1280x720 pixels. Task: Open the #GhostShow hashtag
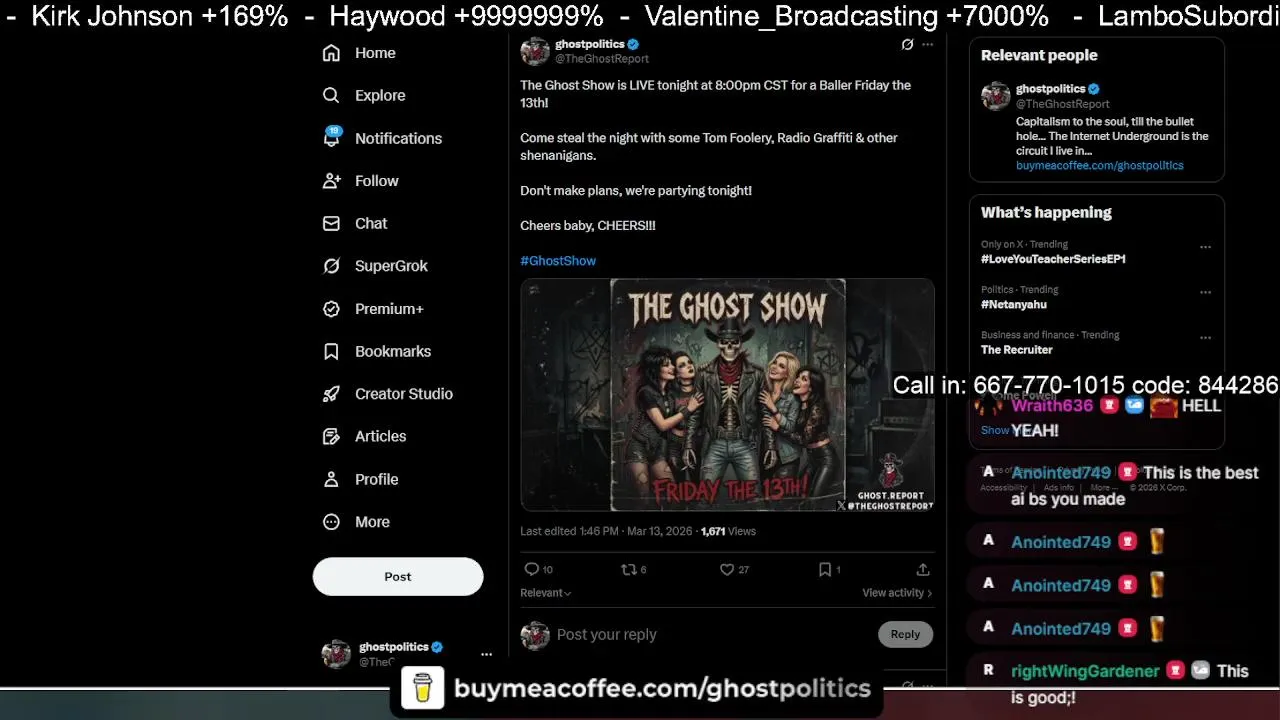tap(558, 261)
